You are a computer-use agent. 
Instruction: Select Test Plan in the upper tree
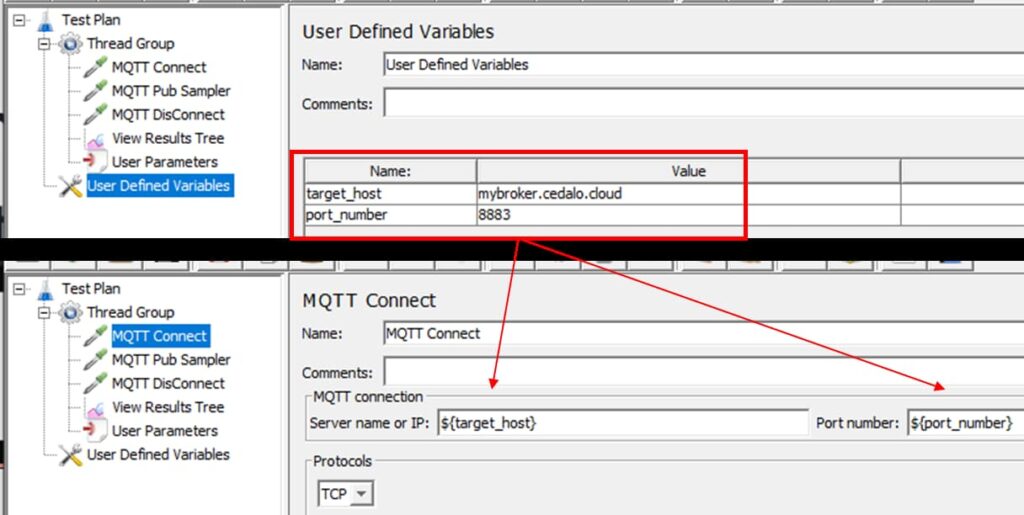click(x=91, y=20)
